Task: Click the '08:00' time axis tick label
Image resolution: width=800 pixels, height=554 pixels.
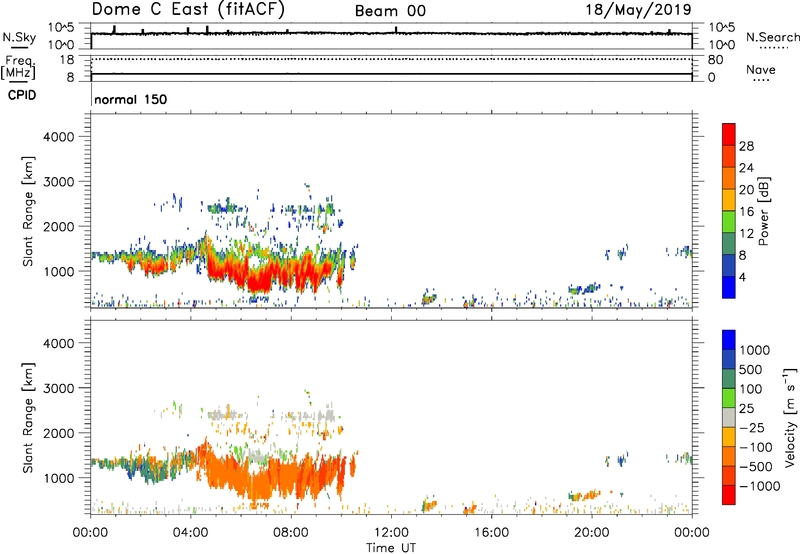Action: click(x=291, y=533)
